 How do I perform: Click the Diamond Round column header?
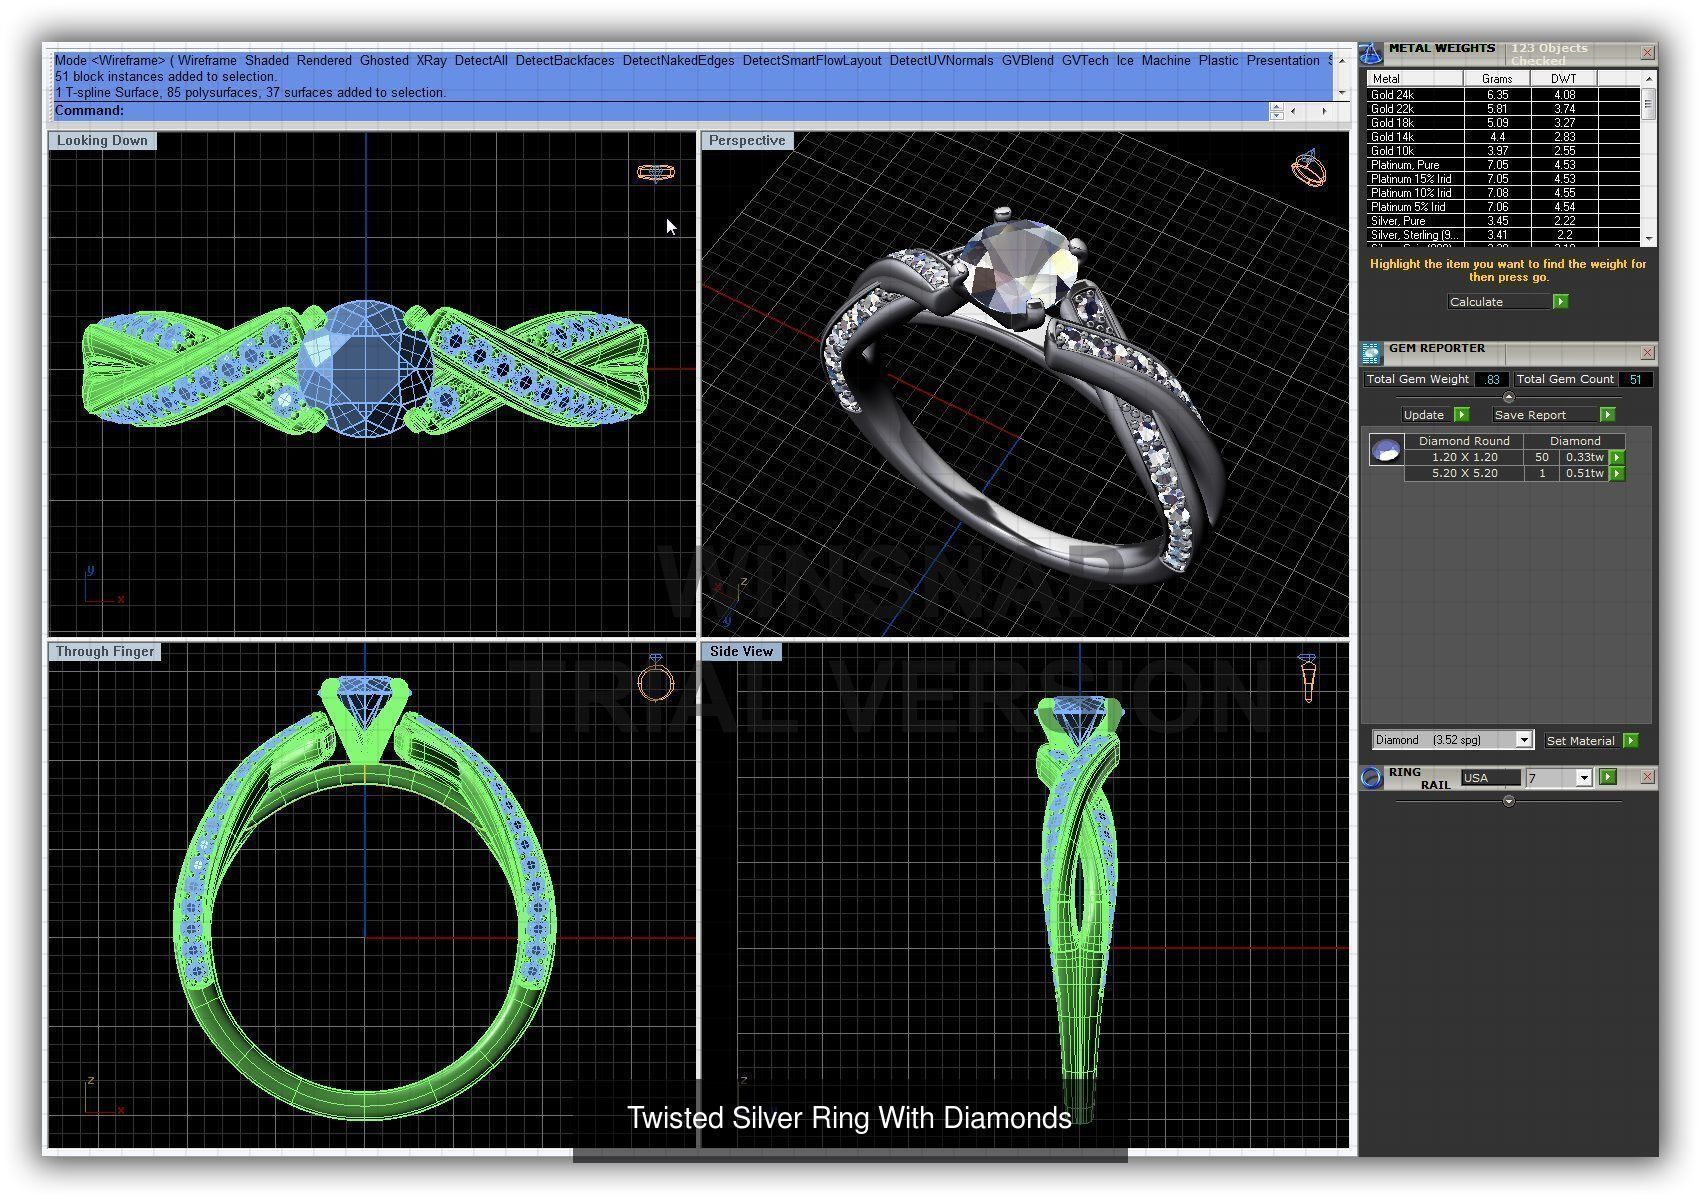[1464, 441]
